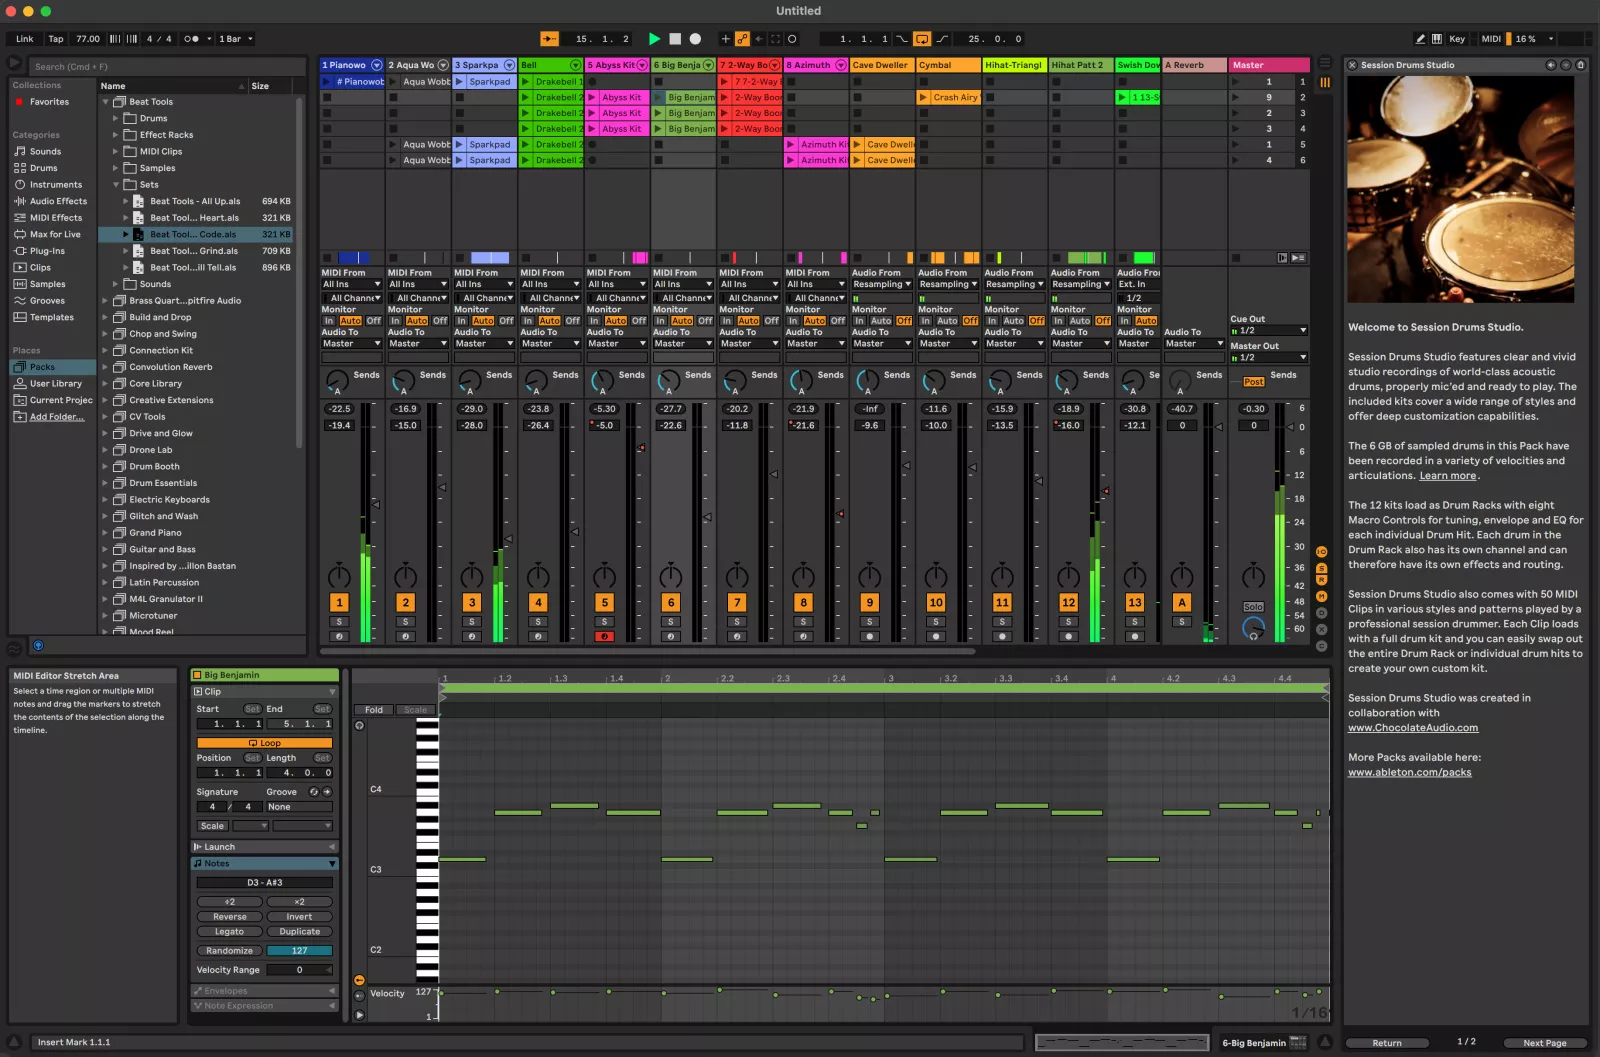Toggle the computer MIDI keyboard icon

click(x=1437, y=39)
